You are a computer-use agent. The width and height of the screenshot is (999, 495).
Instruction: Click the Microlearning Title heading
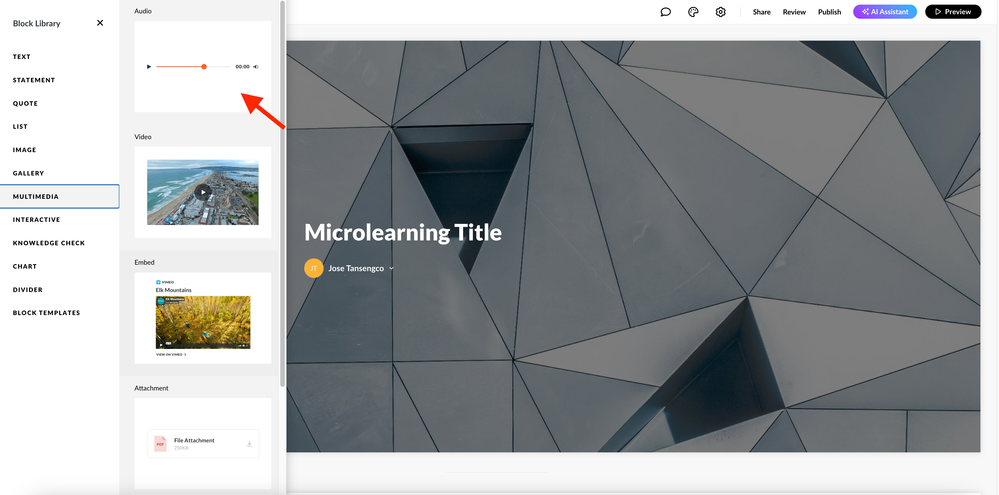tap(403, 233)
